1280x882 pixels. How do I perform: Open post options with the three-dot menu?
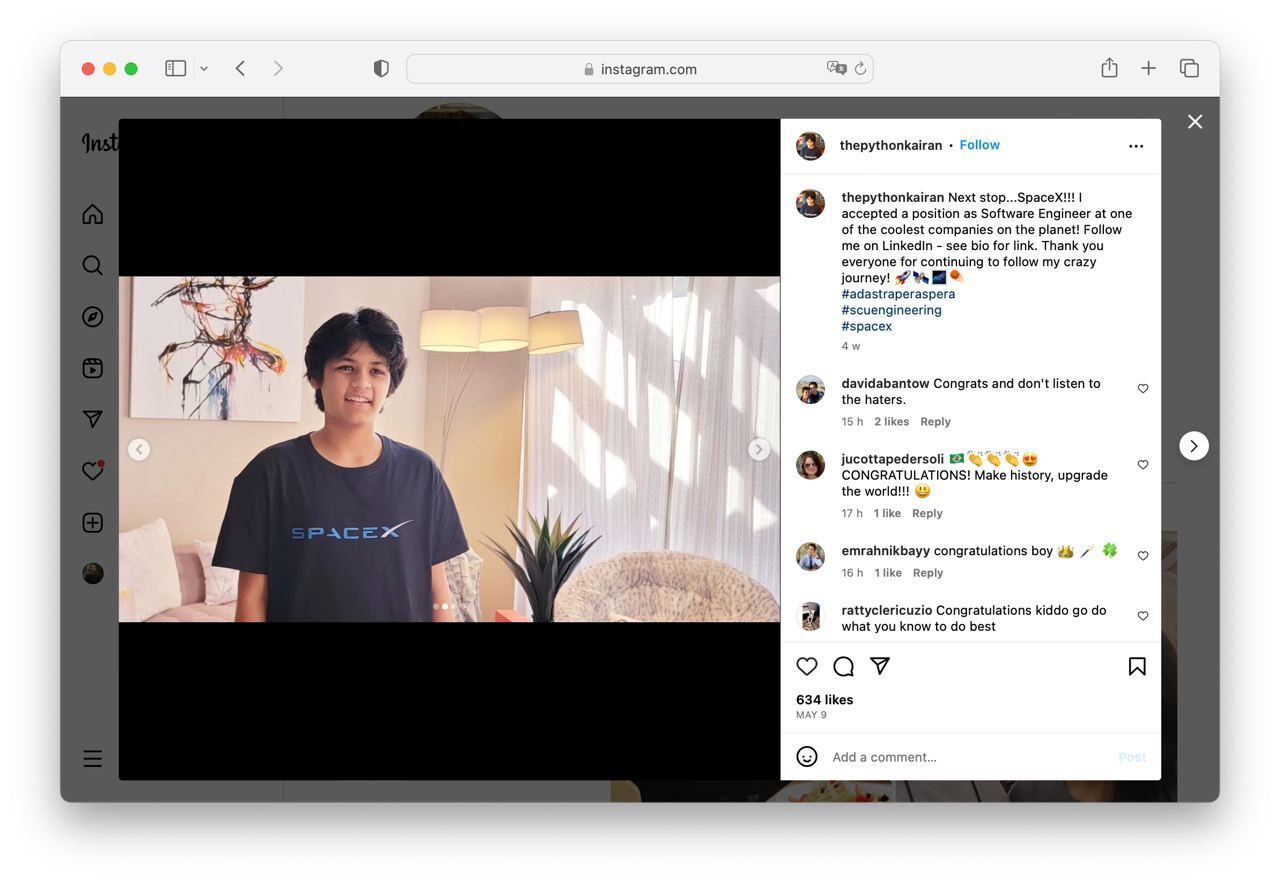[1136, 145]
